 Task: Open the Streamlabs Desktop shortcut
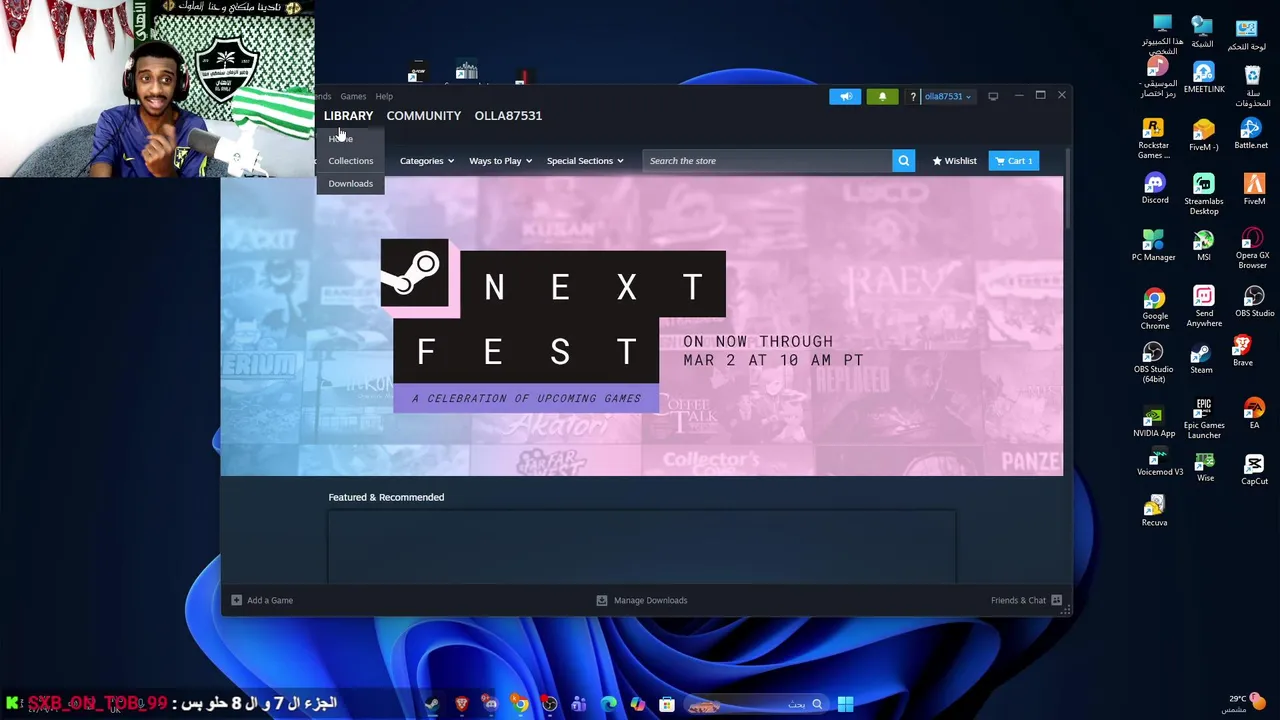tap(1204, 194)
